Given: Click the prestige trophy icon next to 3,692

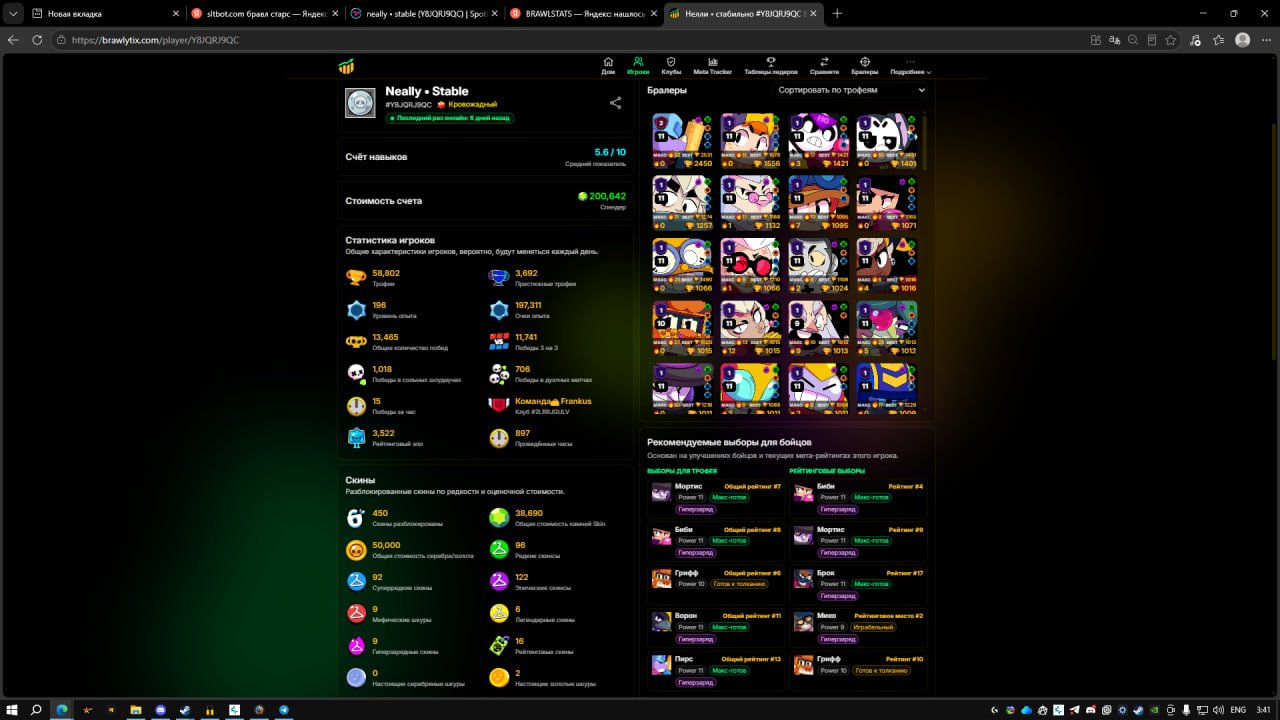Looking at the screenshot, I should point(499,277).
